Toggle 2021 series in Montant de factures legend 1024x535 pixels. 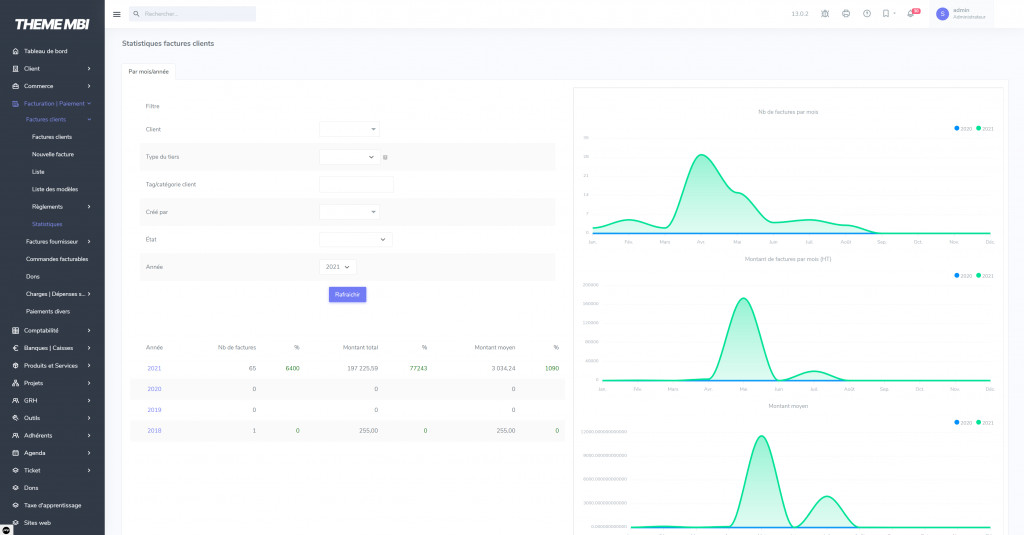[984, 275]
